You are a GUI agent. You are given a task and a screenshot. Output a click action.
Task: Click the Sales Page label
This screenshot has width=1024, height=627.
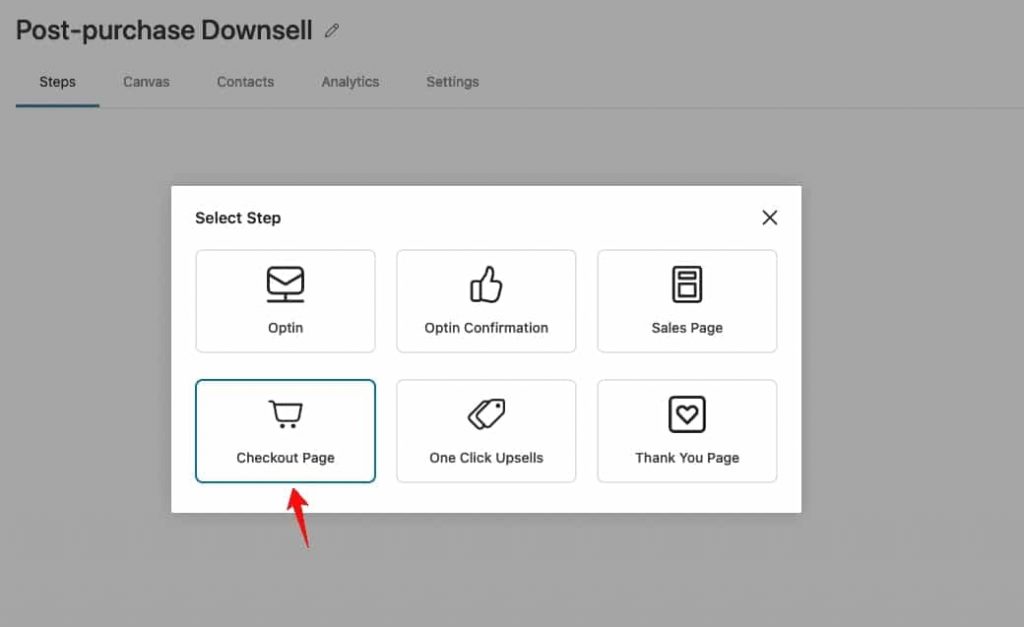pyautogui.click(x=687, y=328)
